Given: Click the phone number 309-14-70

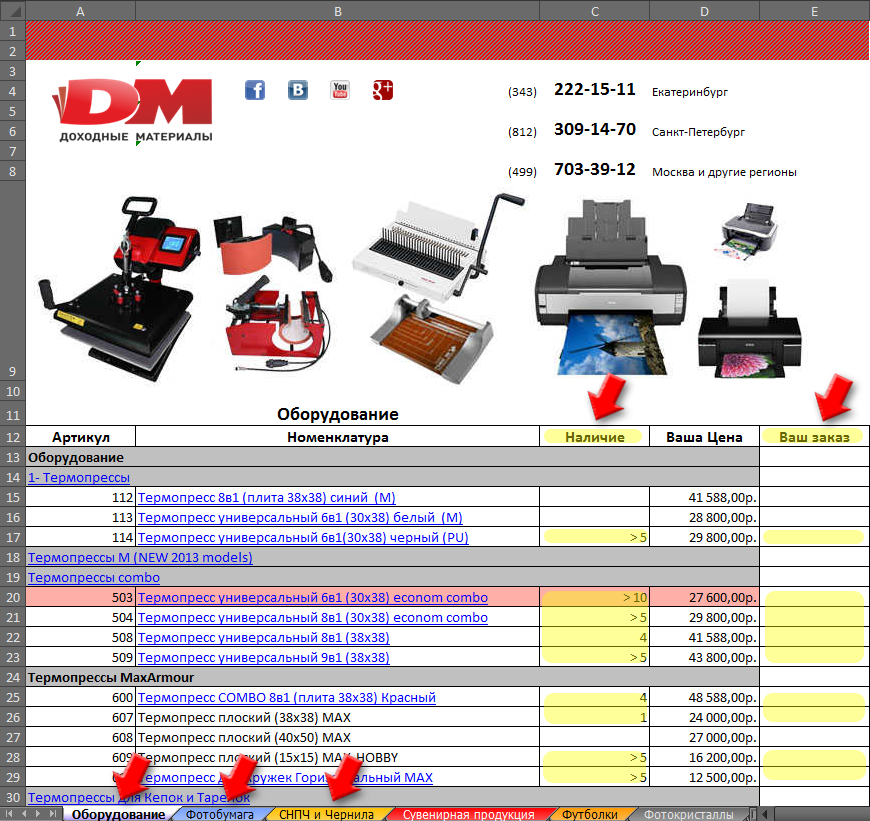Looking at the screenshot, I should pos(594,129).
